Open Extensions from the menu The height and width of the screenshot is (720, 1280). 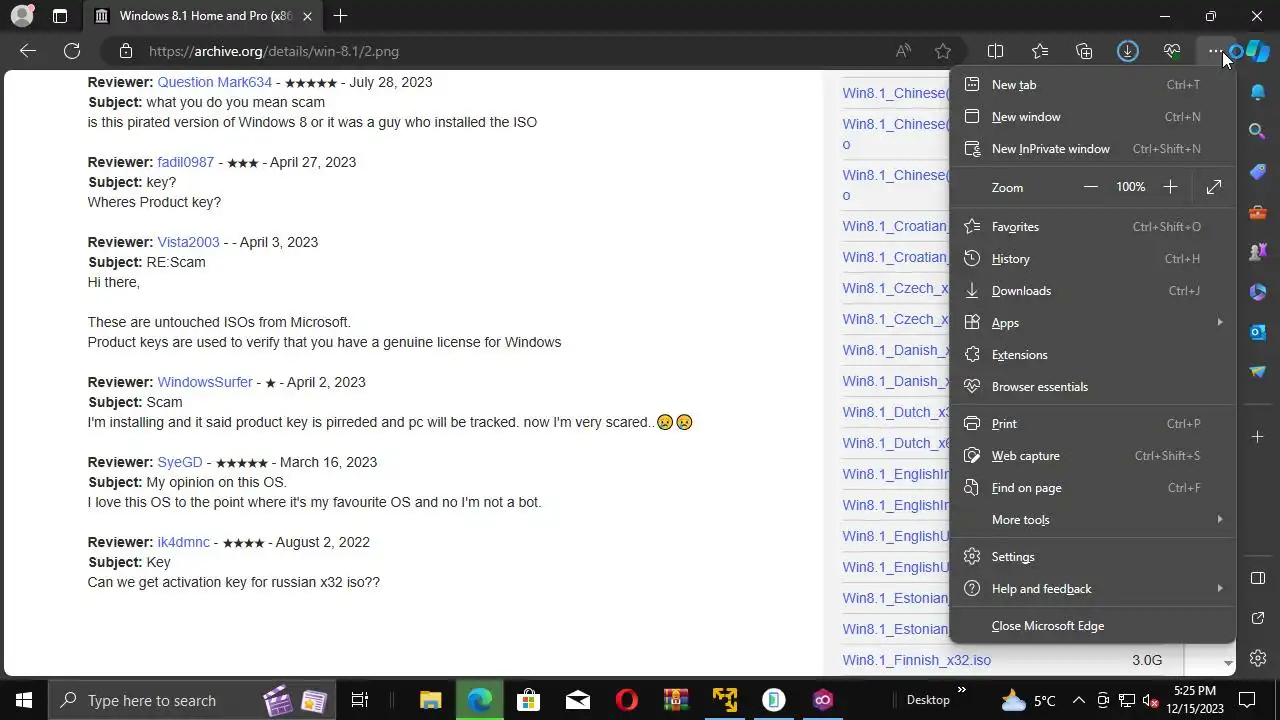(1092, 355)
